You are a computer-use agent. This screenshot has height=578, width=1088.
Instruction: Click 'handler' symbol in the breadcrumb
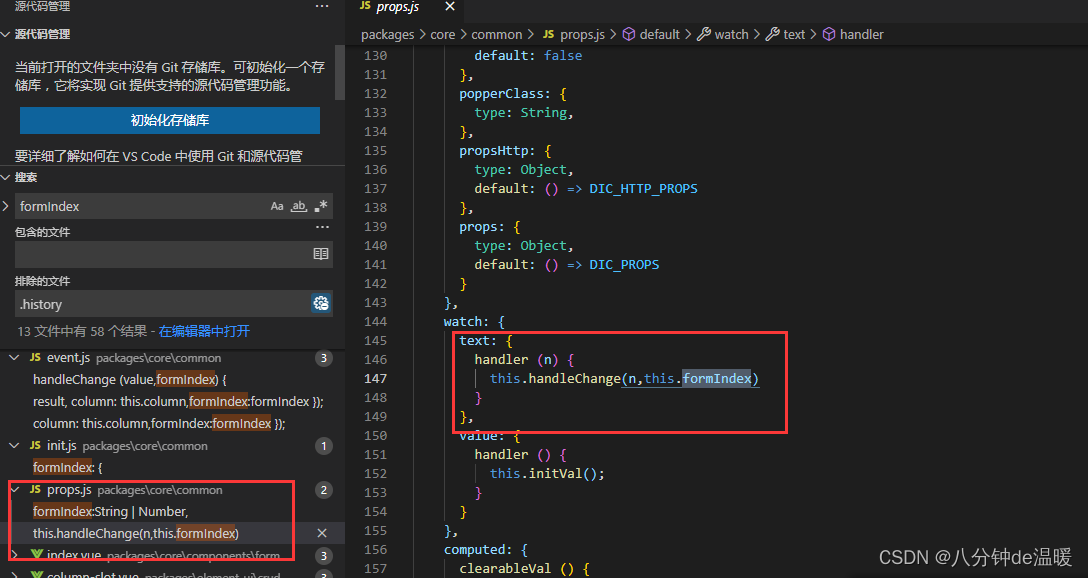[x=861, y=35]
